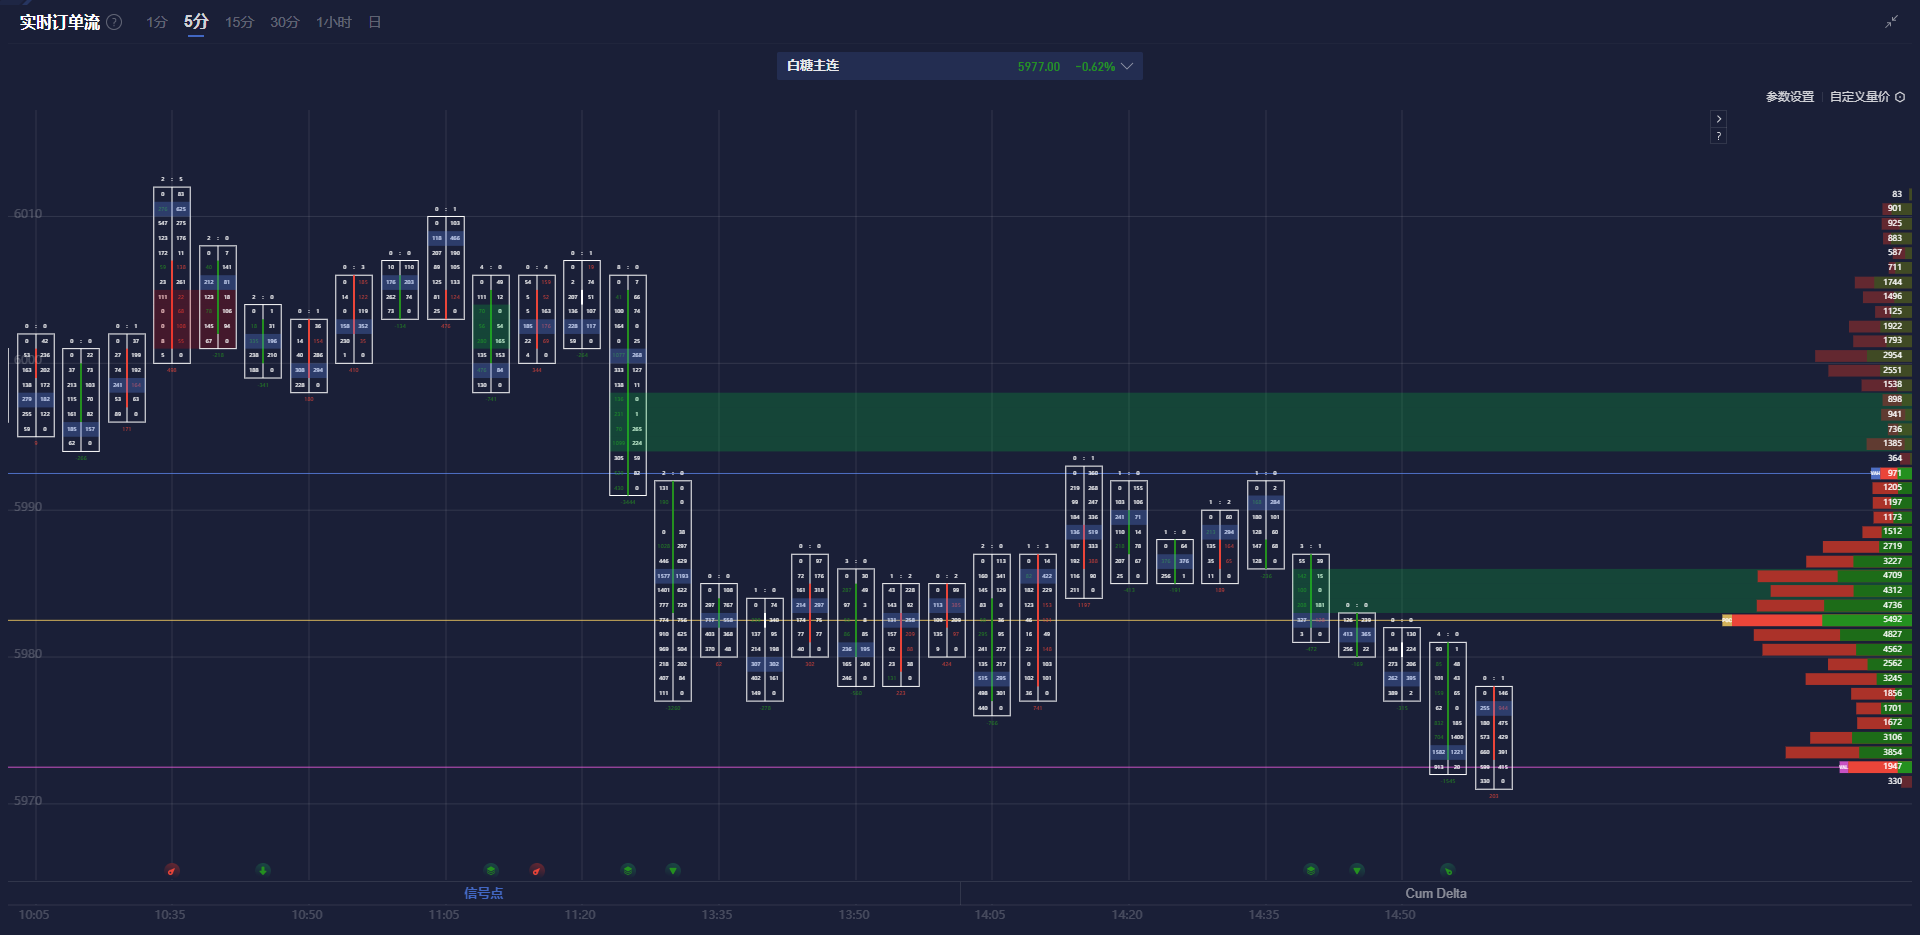Select the 15分 timeframe option
Image resolution: width=1920 pixels, height=935 pixels.
point(239,22)
